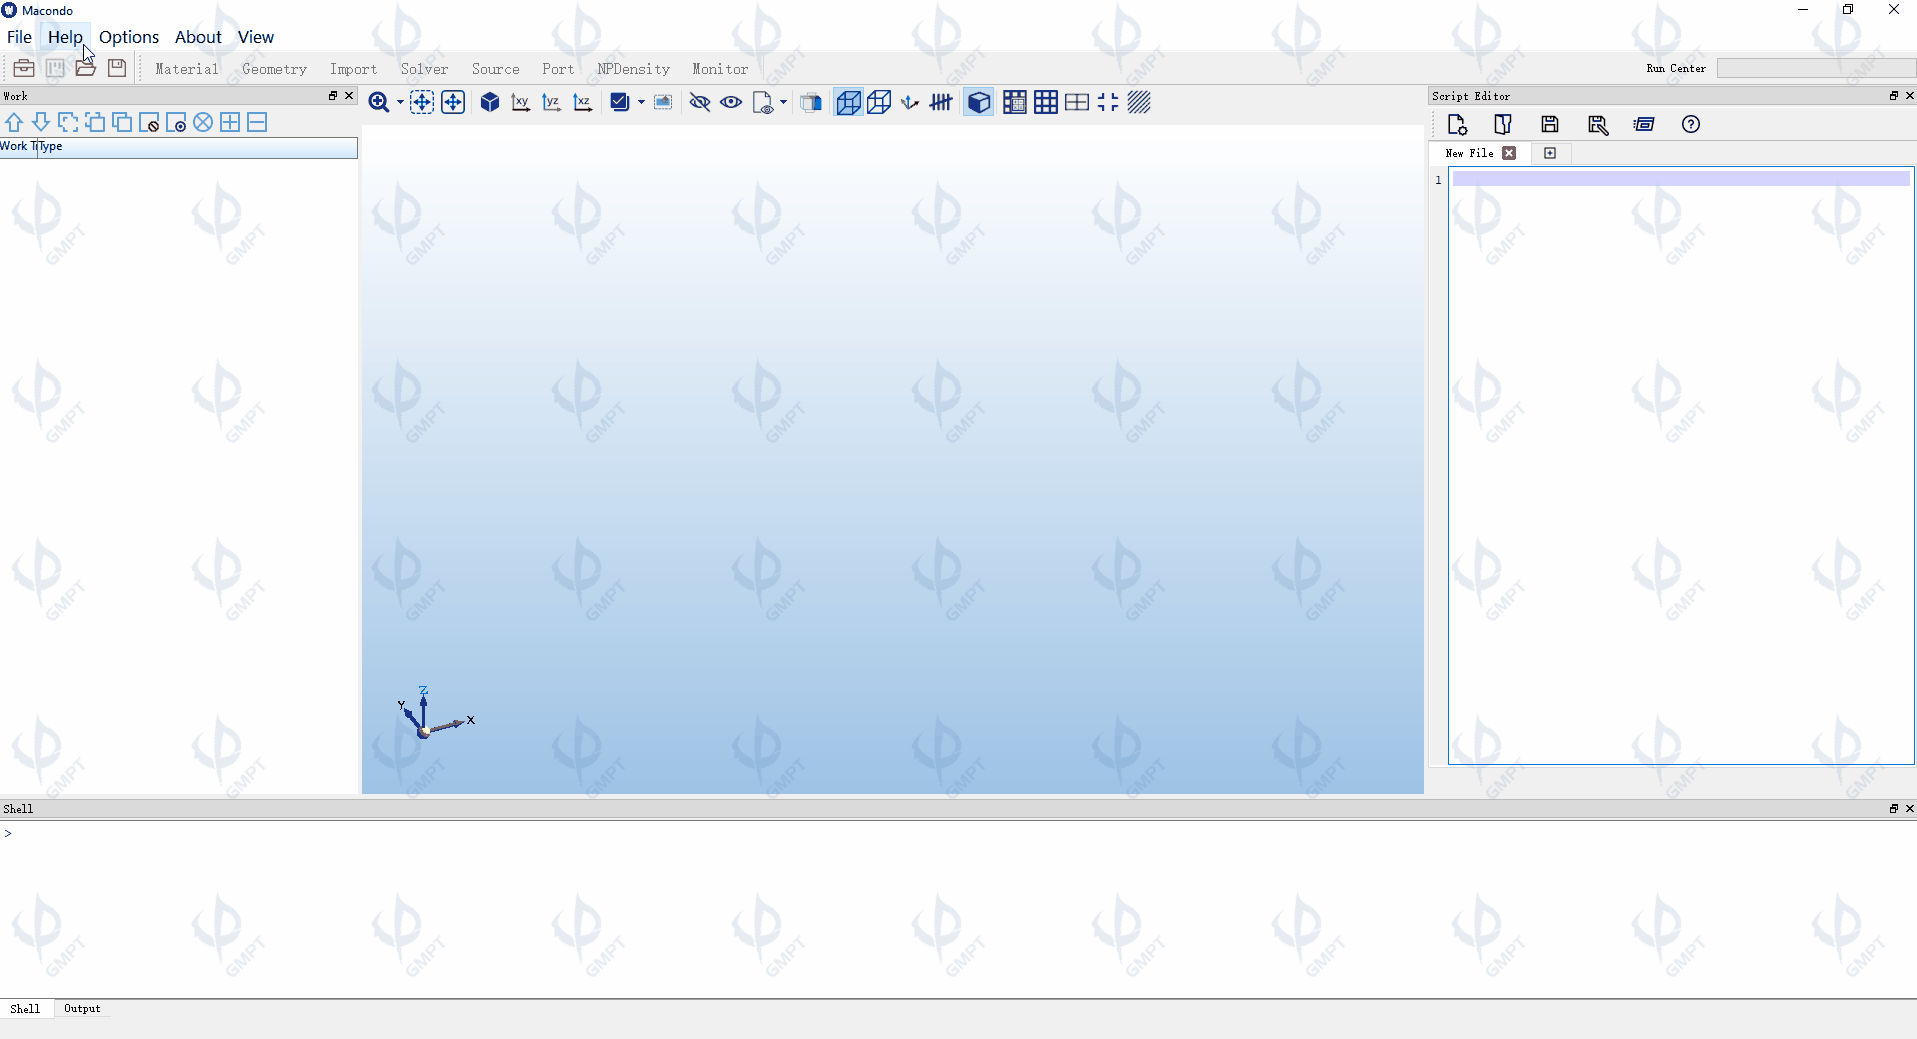Click the down arrow in Work panel
The height and width of the screenshot is (1039, 1917).
coord(41,122)
